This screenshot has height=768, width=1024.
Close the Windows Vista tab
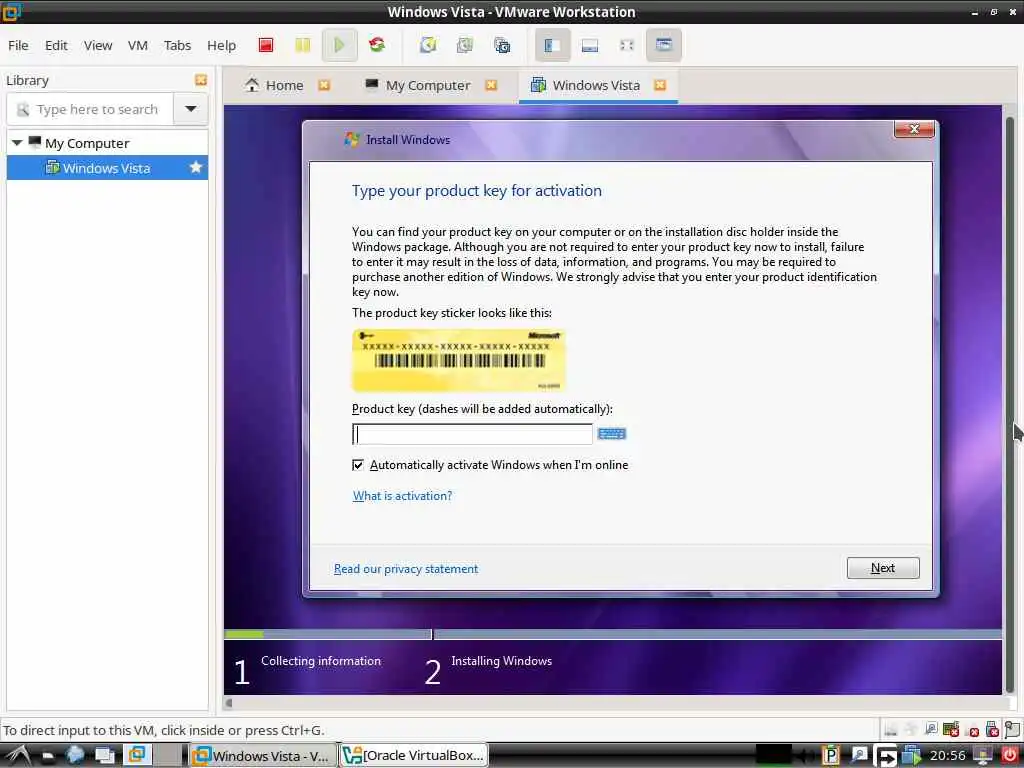[660, 85]
